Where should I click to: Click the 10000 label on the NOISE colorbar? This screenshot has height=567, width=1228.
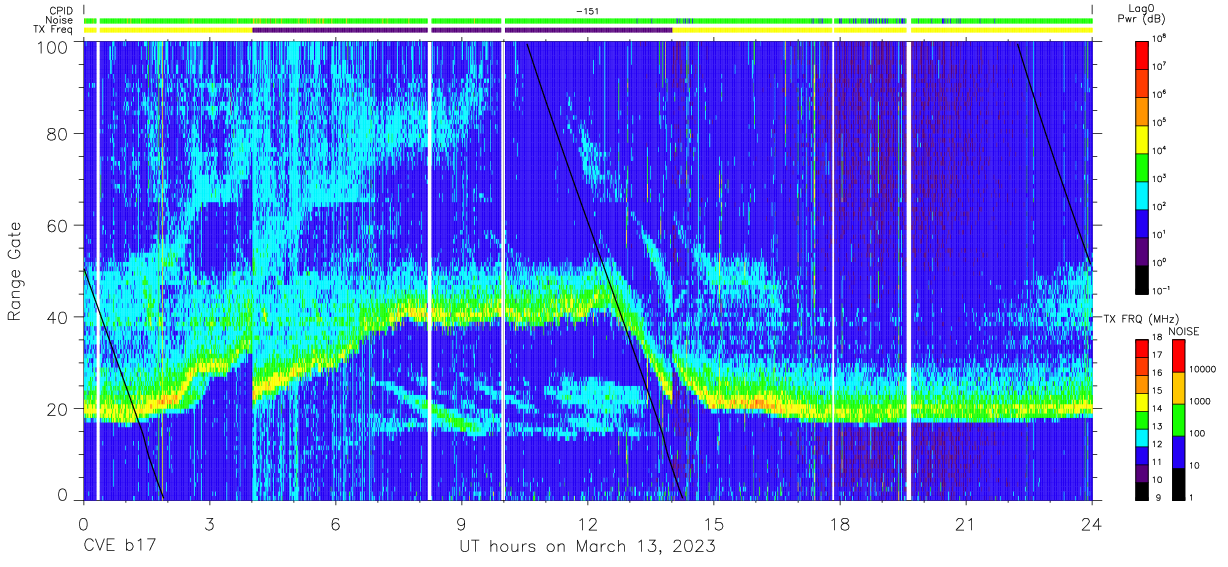coord(1201,369)
